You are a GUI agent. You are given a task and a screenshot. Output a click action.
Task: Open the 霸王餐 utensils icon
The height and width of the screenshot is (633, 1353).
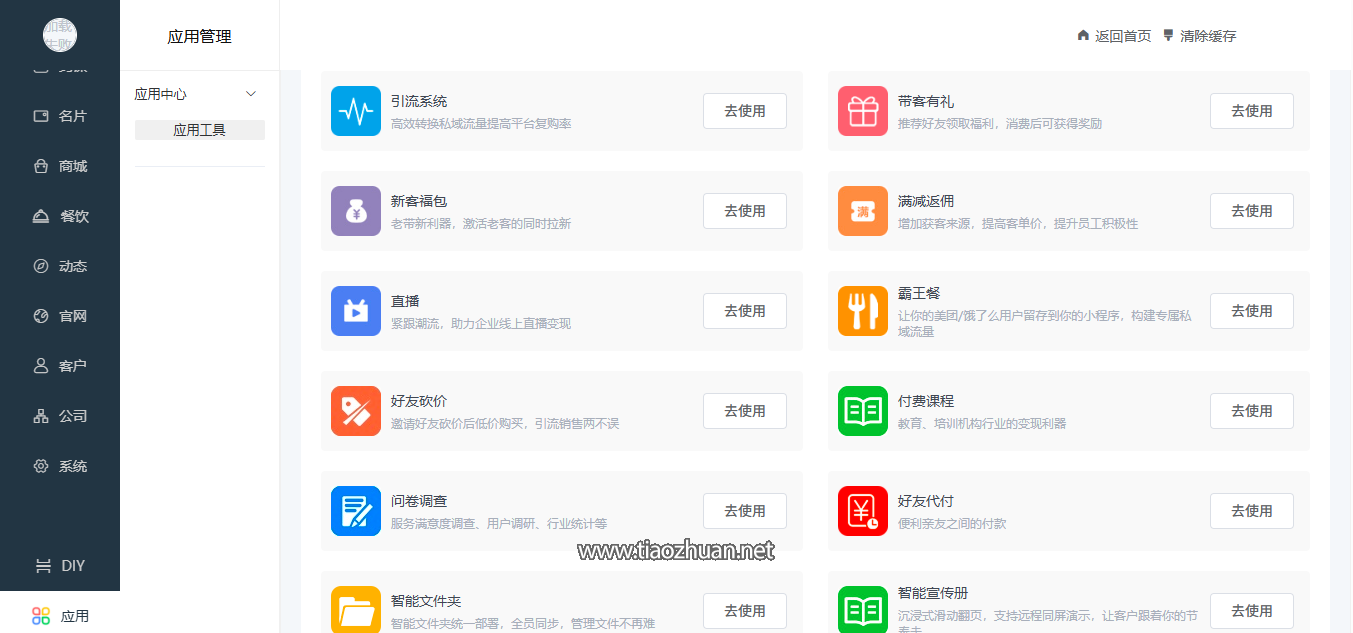pyautogui.click(x=862, y=310)
